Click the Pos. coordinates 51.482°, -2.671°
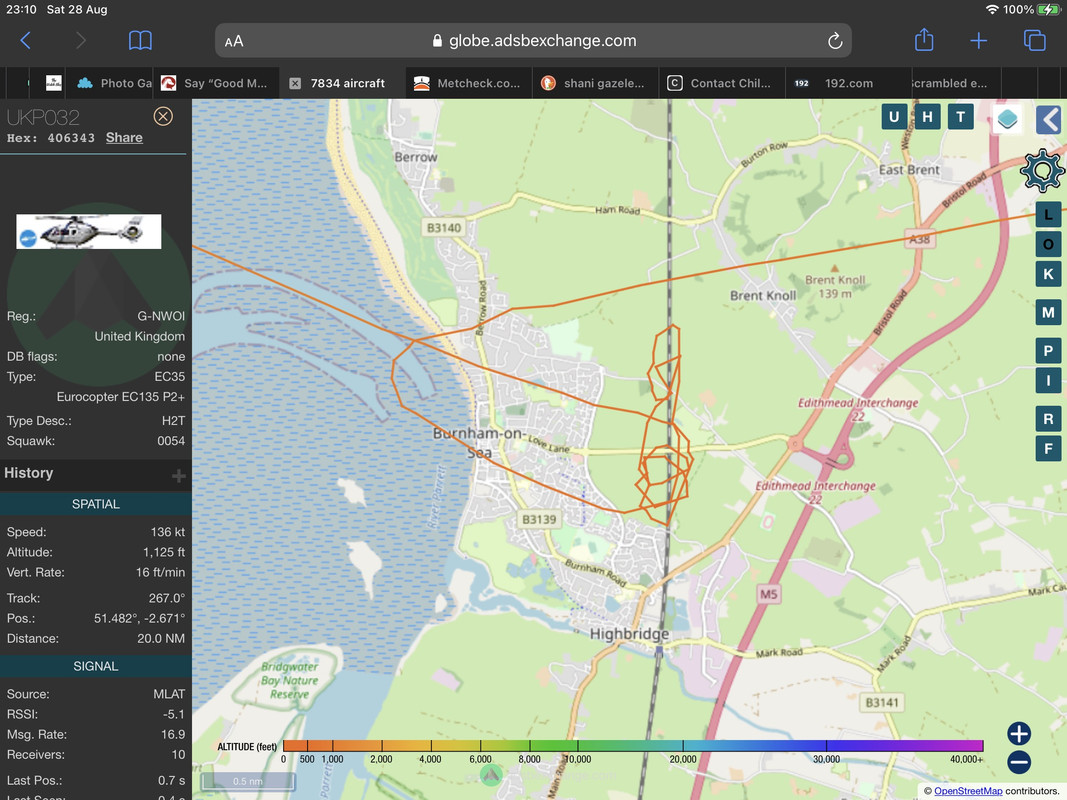 [x=139, y=618]
